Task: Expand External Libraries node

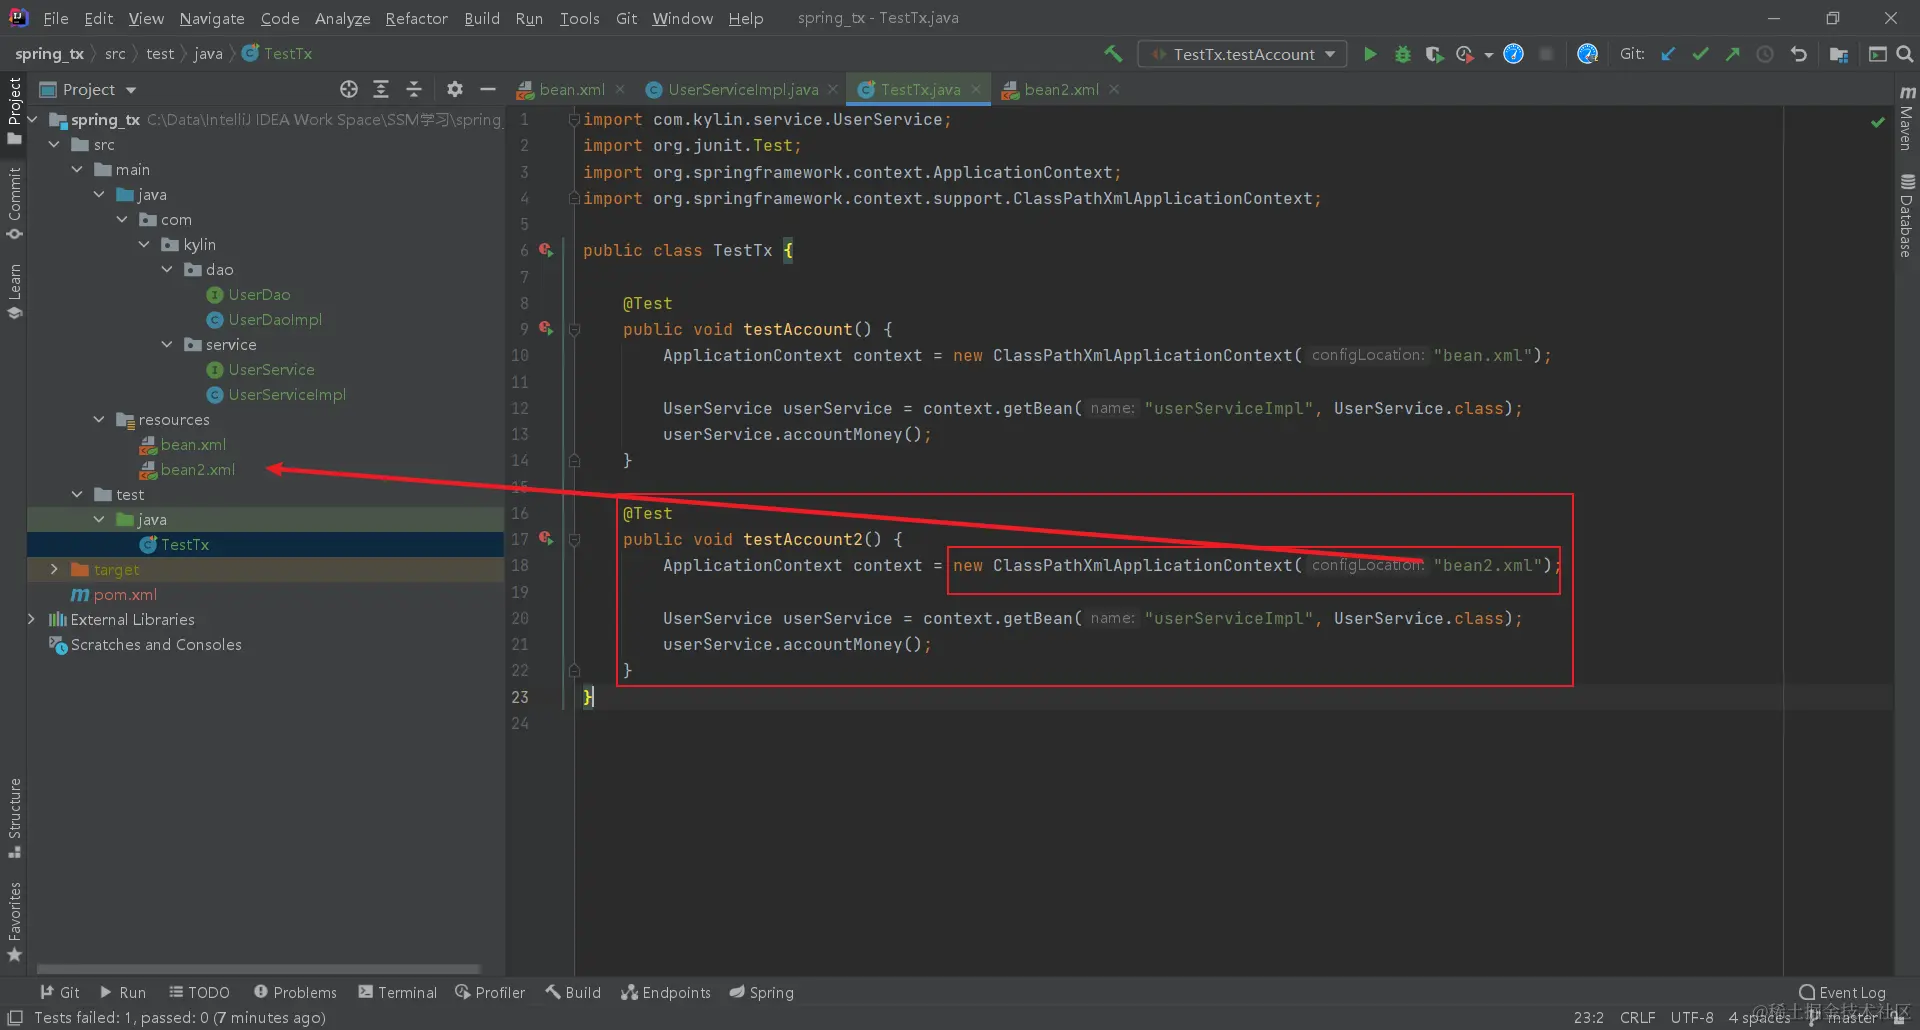Action: pos(32,620)
